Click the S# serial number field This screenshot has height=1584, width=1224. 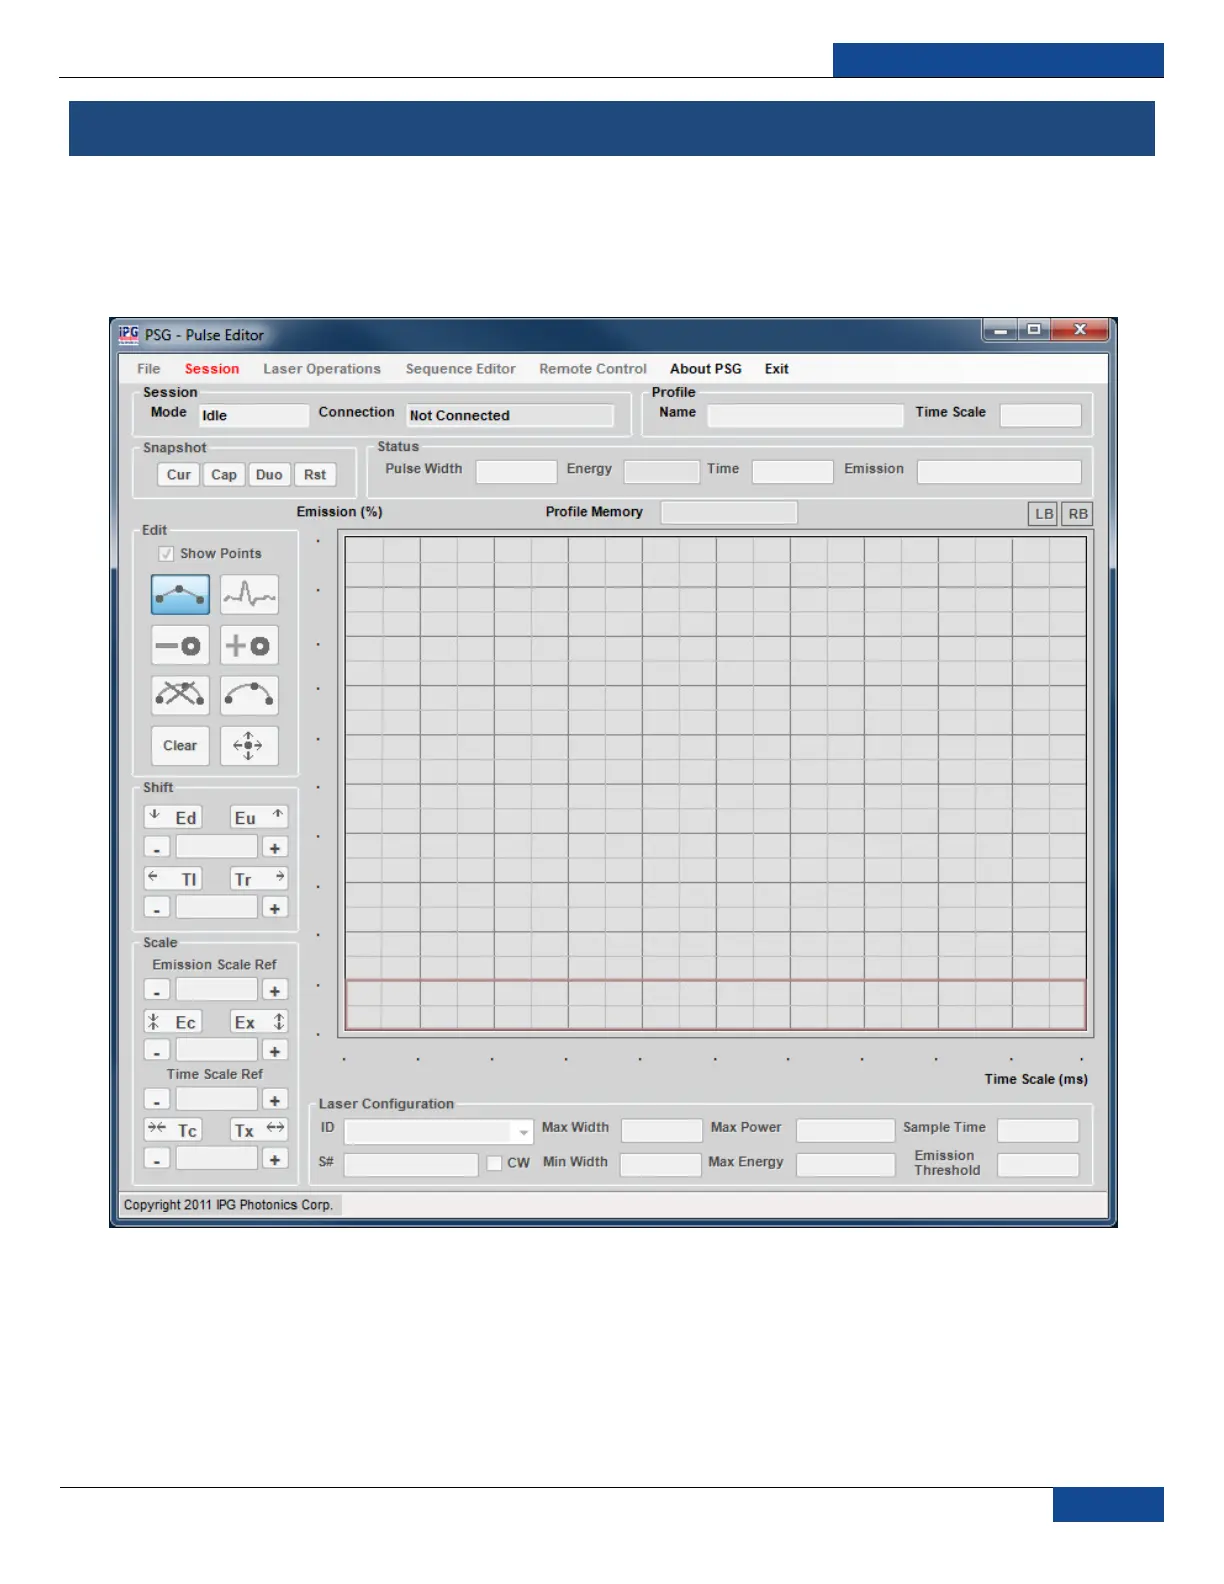(x=411, y=1165)
